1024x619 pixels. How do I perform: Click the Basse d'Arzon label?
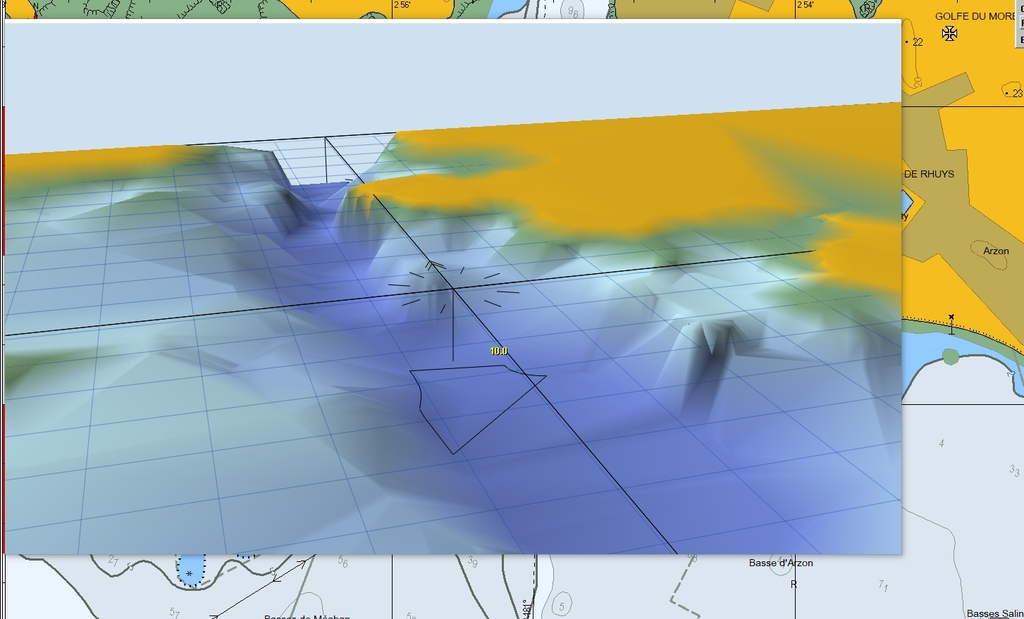coord(781,563)
